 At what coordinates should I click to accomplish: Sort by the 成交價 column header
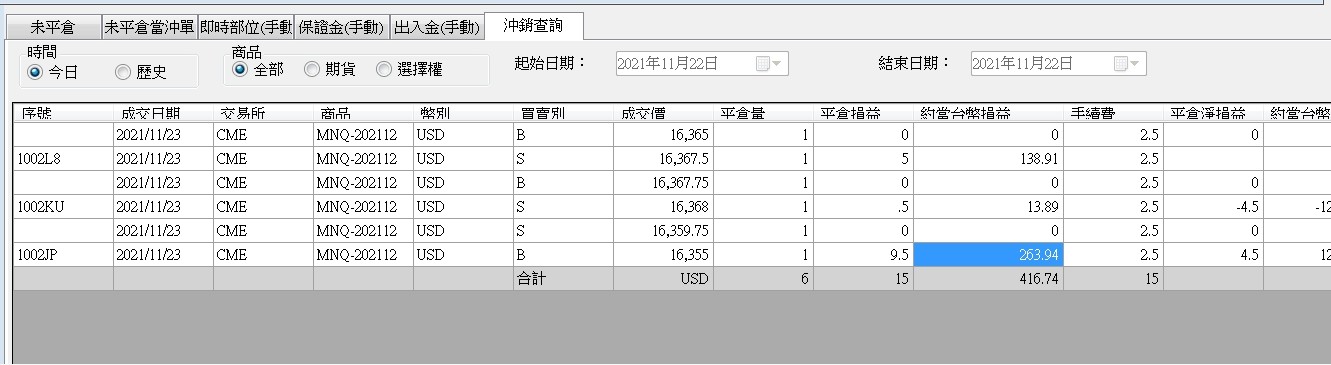663,113
